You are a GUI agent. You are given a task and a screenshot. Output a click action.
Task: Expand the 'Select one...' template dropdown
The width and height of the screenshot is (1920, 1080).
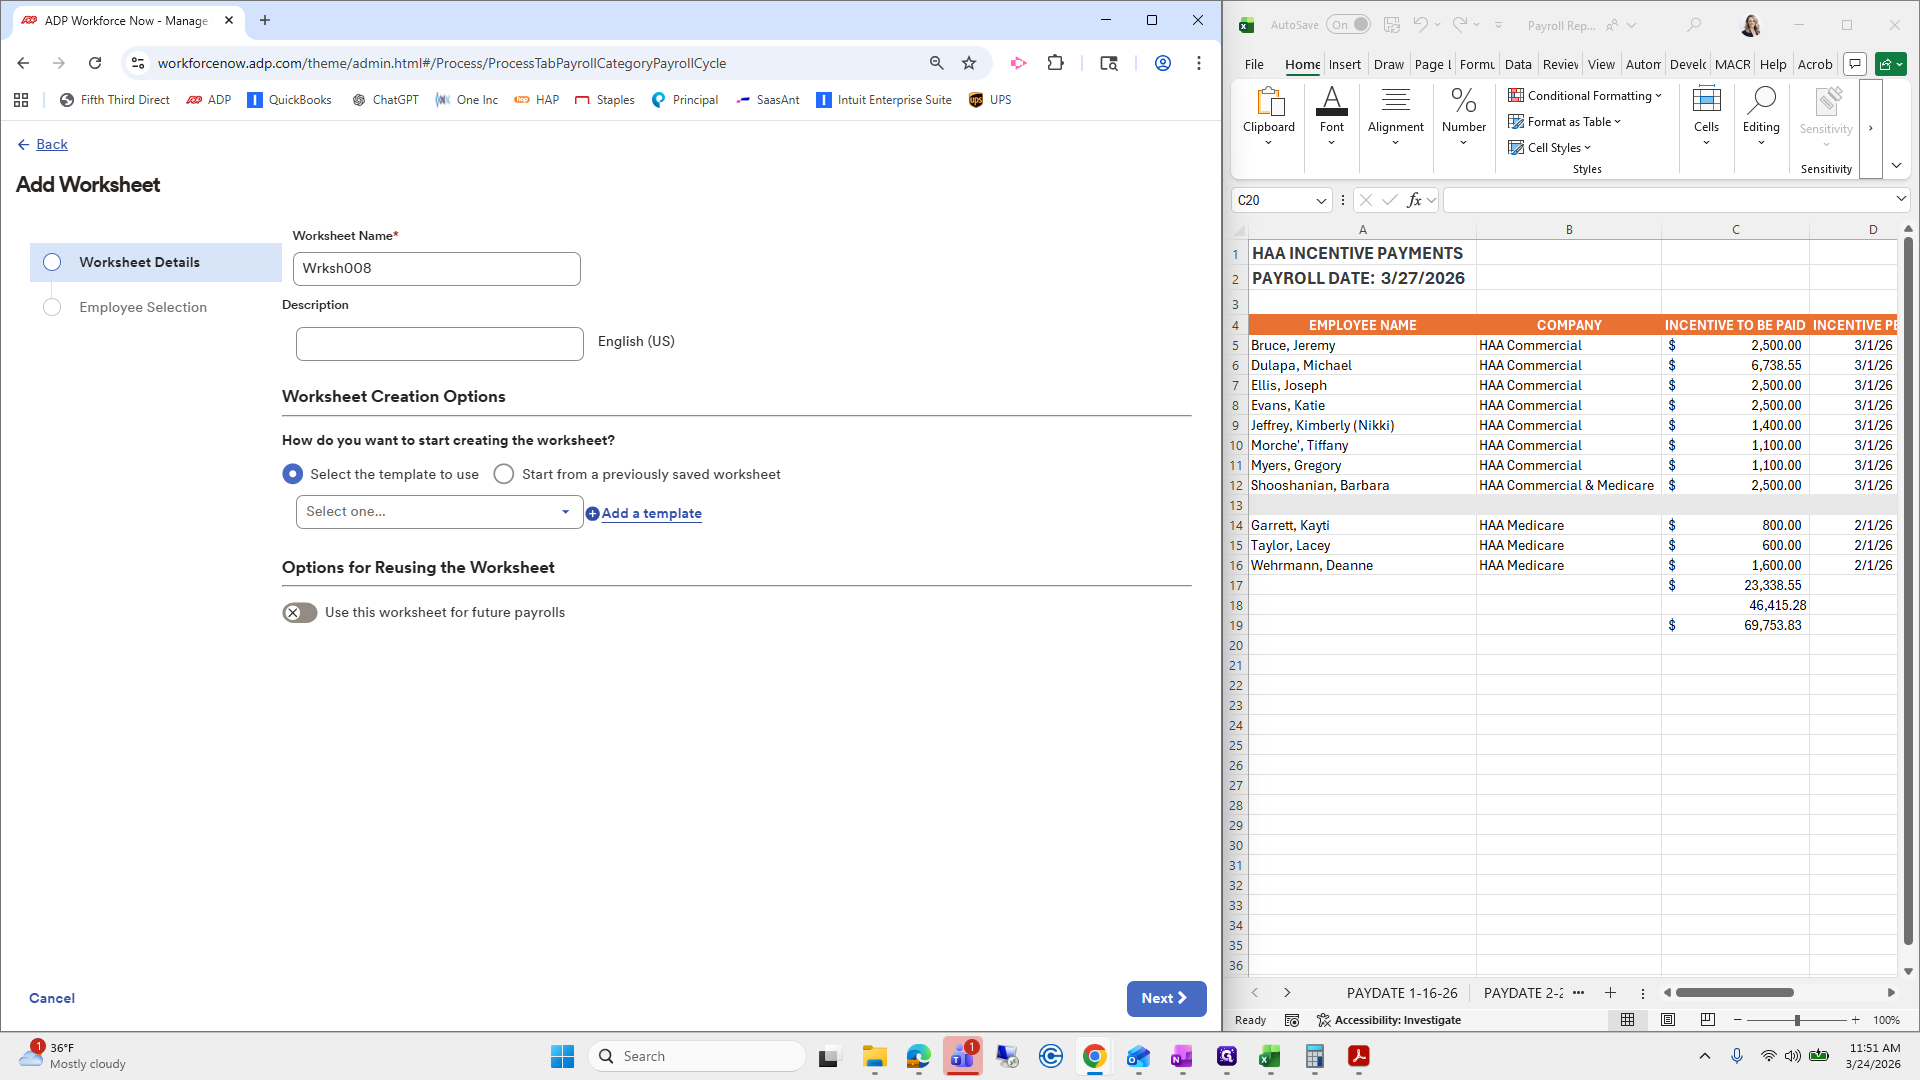pos(439,512)
